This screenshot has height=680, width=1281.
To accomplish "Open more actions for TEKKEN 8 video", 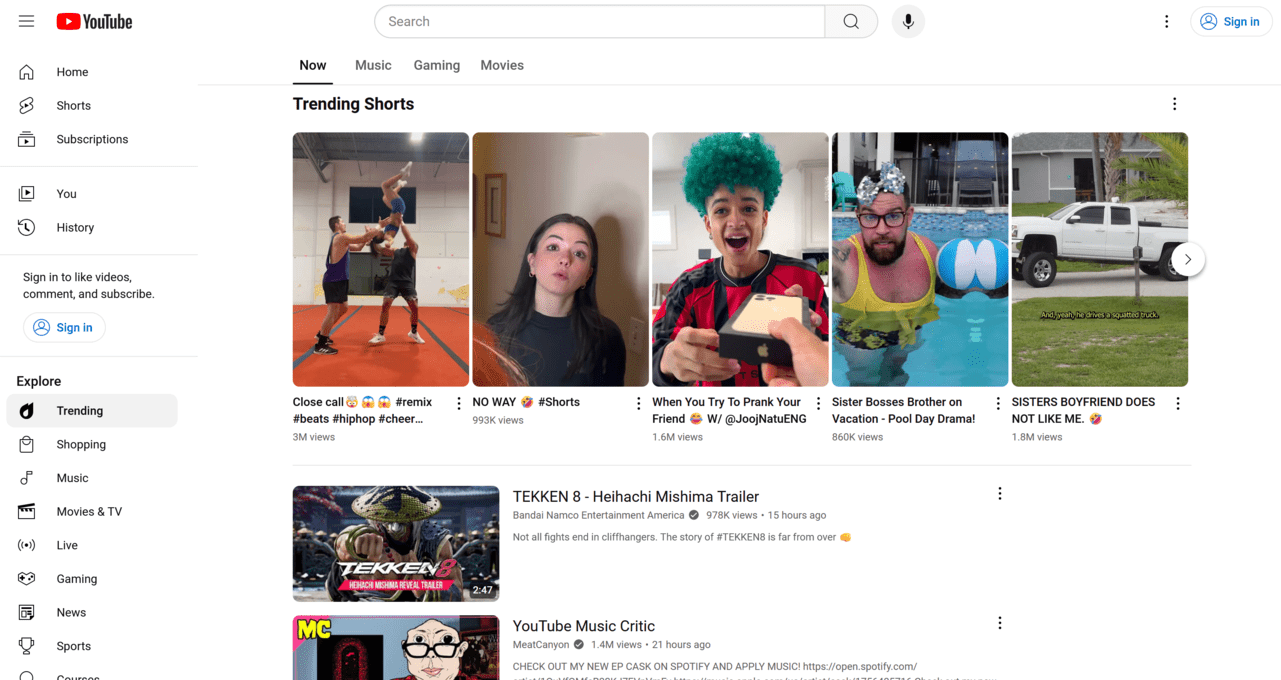I will (999, 494).
